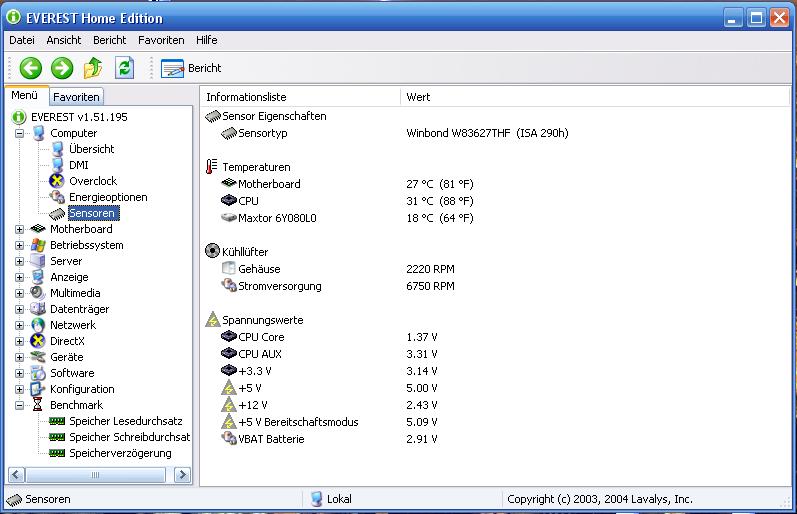Expand the Multimedia tree node
The image size is (797, 514).
[19, 293]
